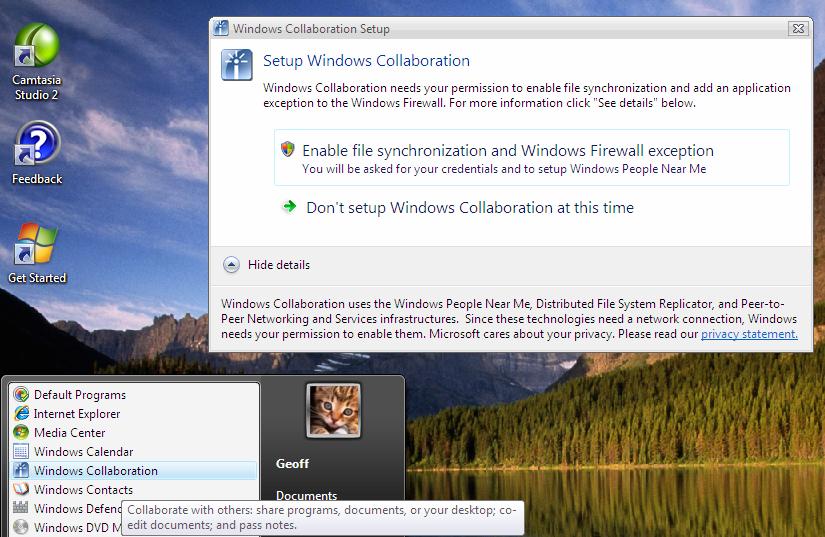The height and width of the screenshot is (537, 825).
Task: Open Windows Contacts from the Start menu
Action: tap(135, 489)
